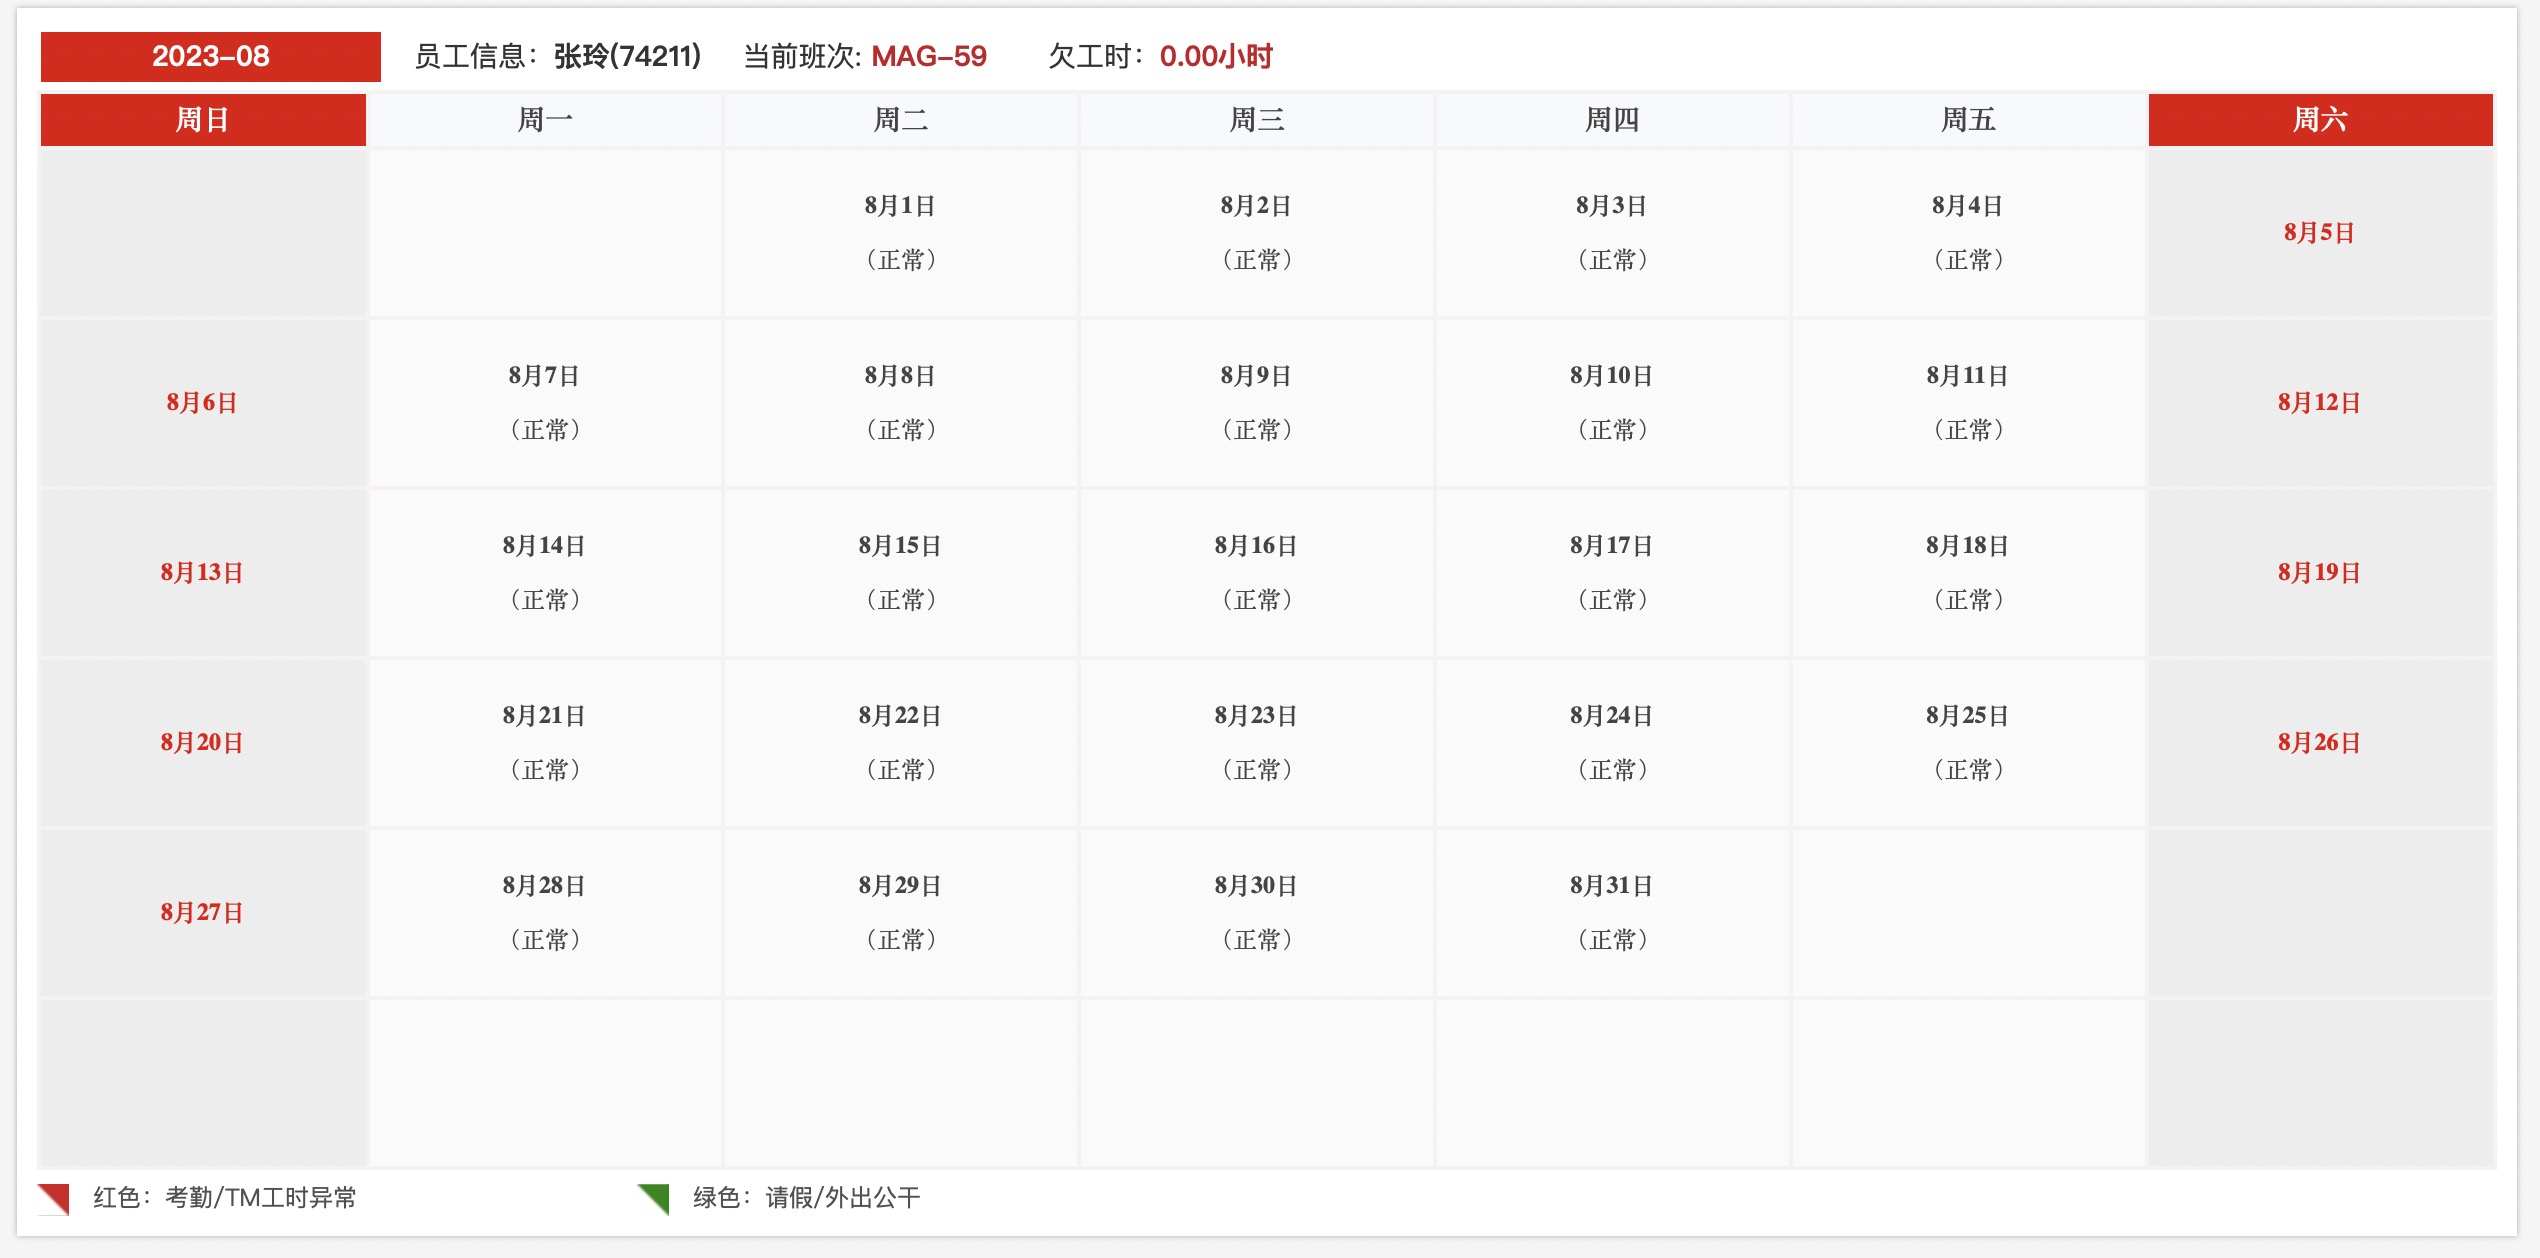The height and width of the screenshot is (1258, 2540).
Task: Click the 周五 column header
Action: (x=1968, y=120)
